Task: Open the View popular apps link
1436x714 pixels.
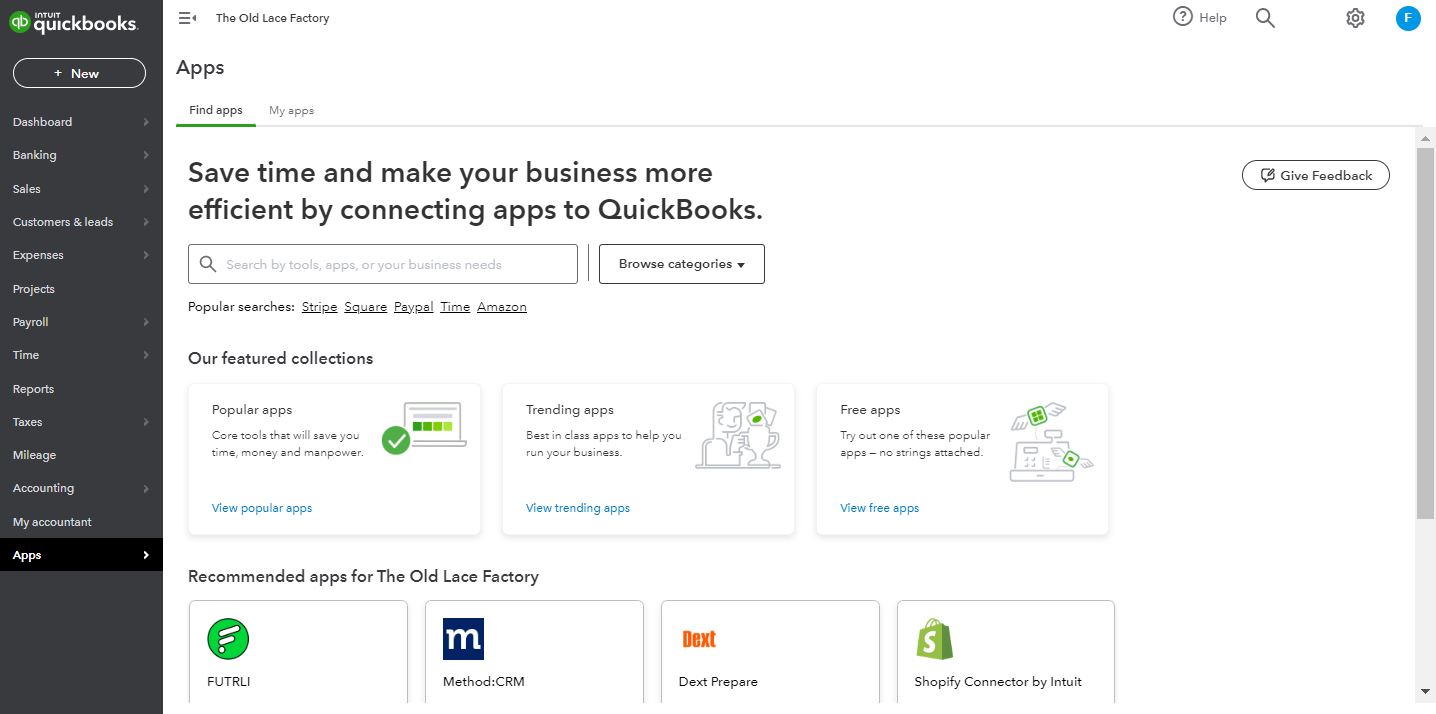Action: 262,508
